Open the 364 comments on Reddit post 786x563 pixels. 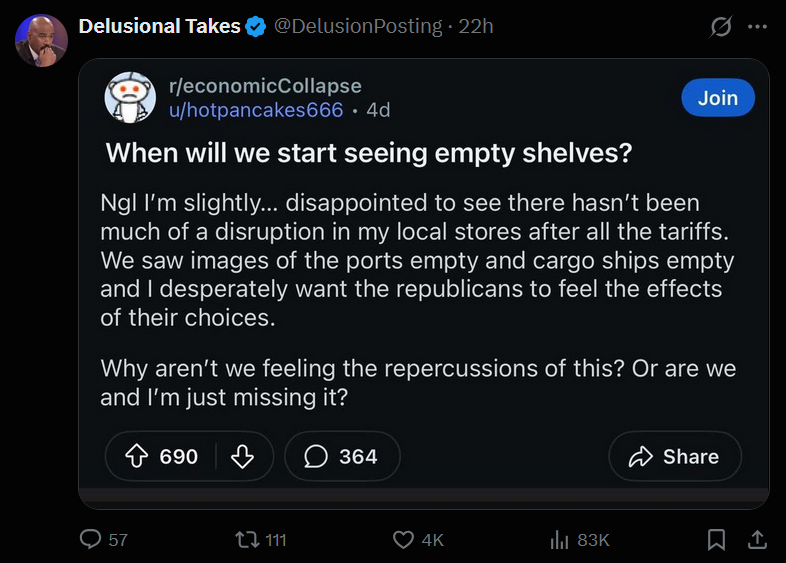pyautogui.click(x=342, y=457)
